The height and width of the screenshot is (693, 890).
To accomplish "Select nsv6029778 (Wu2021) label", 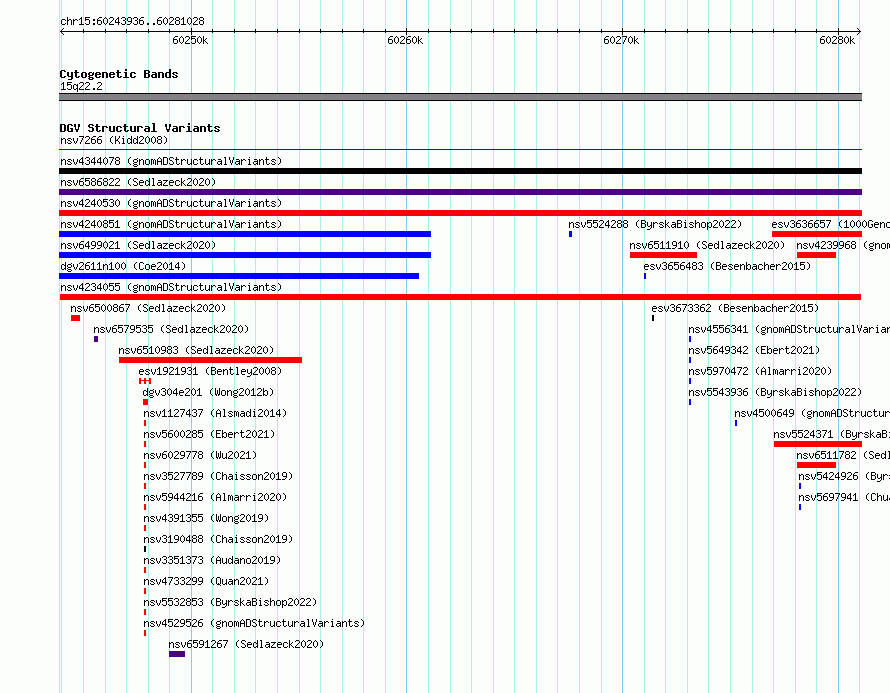I will point(200,455).
